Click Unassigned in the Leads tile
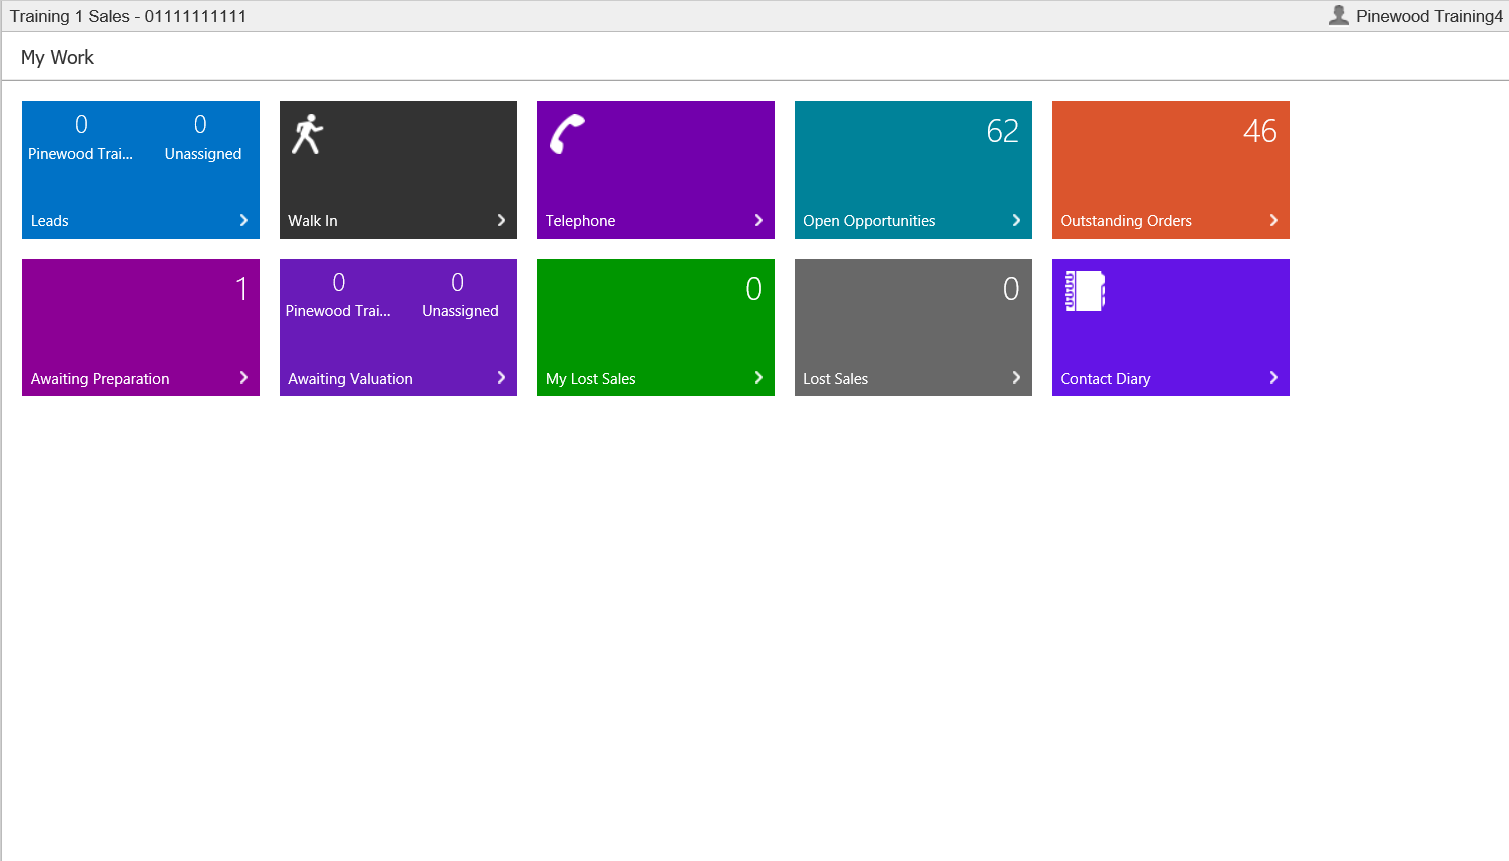The height and width of the screenshot is (861, 1509). click(x=203, y=154)
